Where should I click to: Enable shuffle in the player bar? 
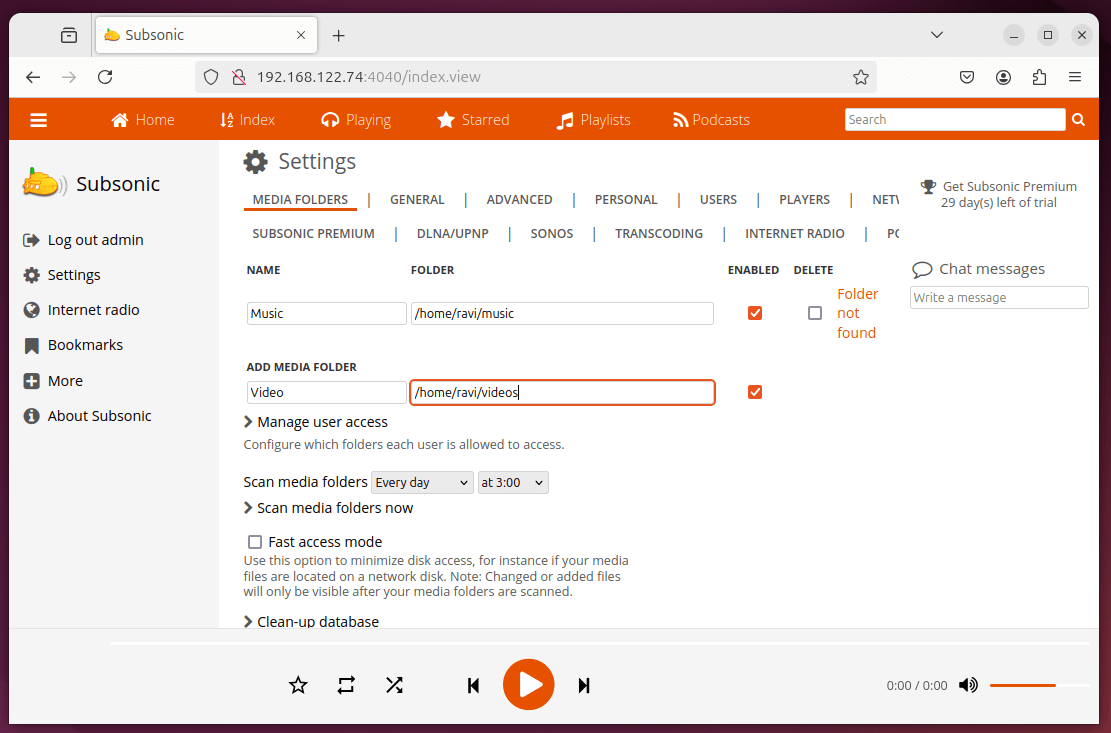click(395, 685)
